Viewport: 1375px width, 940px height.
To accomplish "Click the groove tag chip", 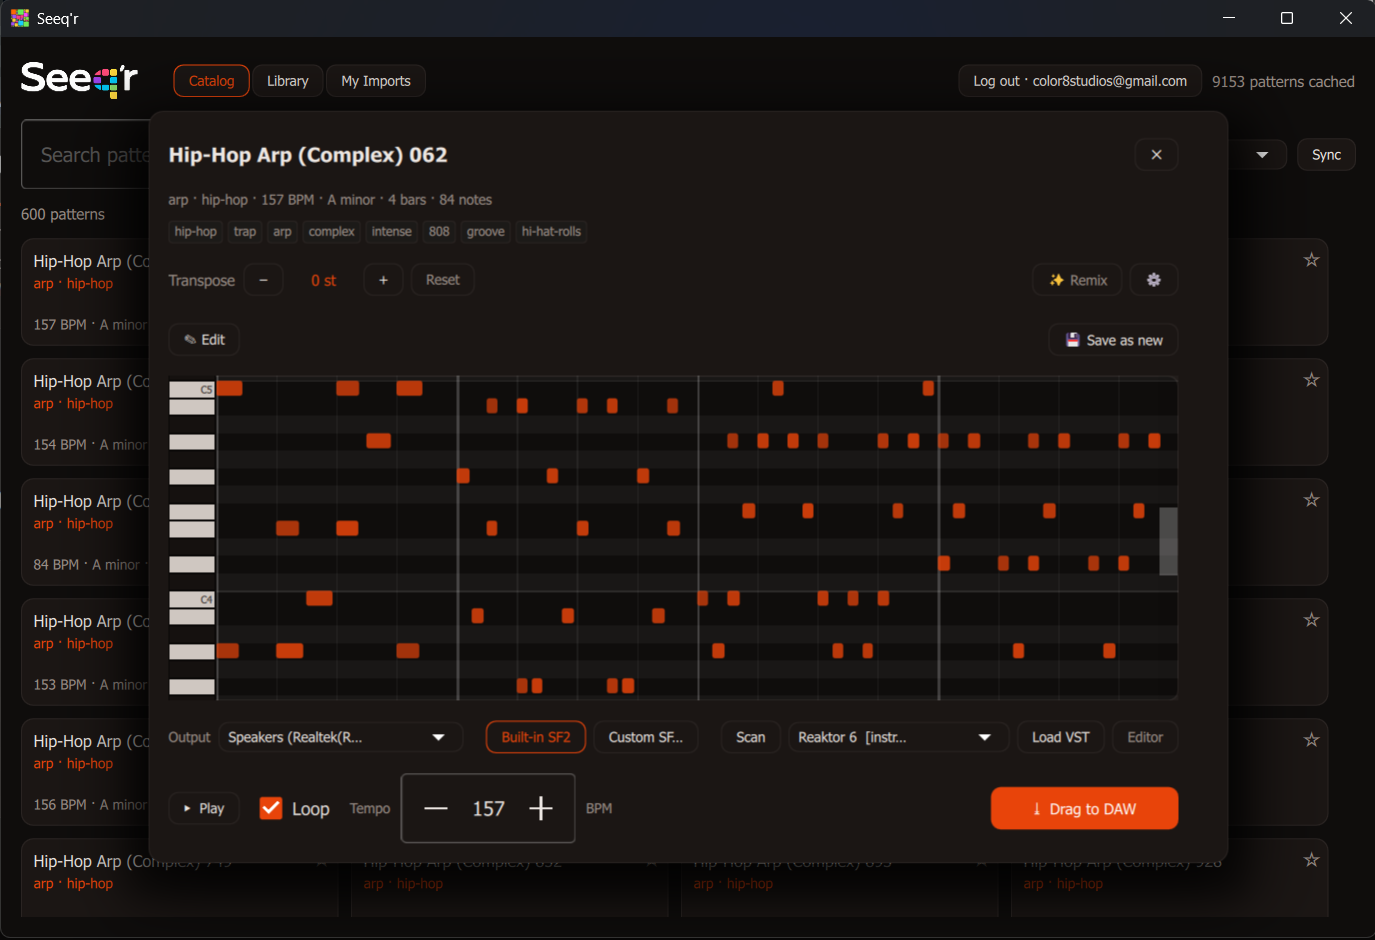I will tap(485, 232).
